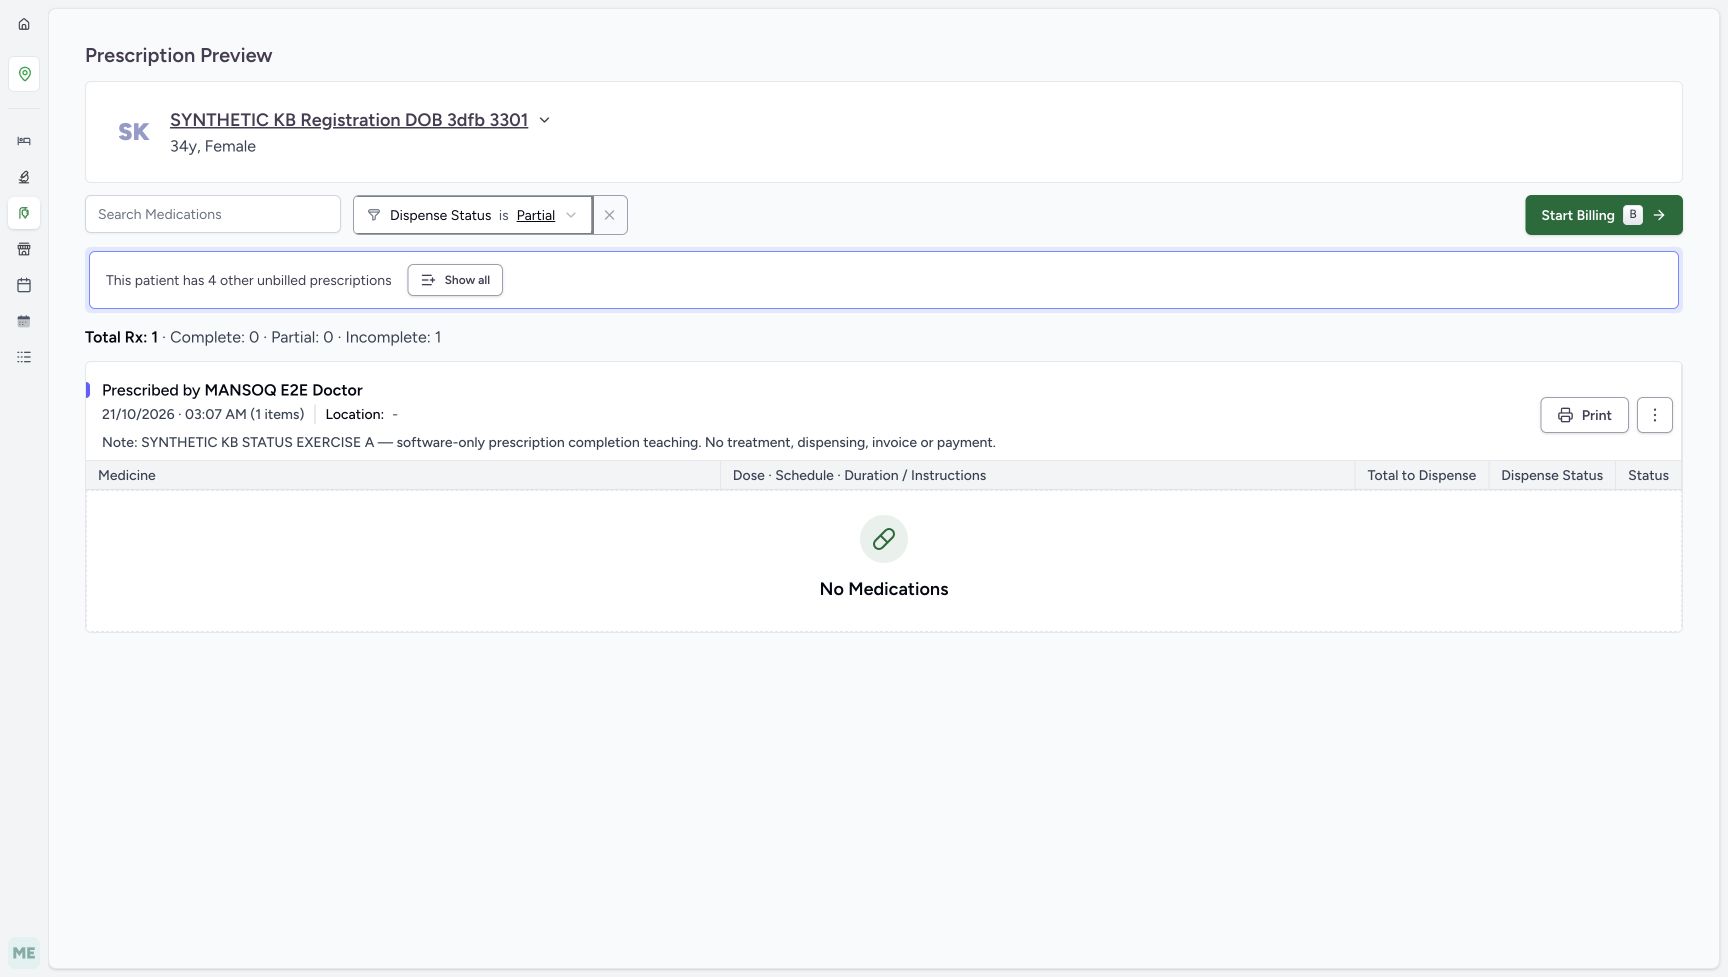
Task: Show all unbilled prescriptions
Action: (455, 280)
